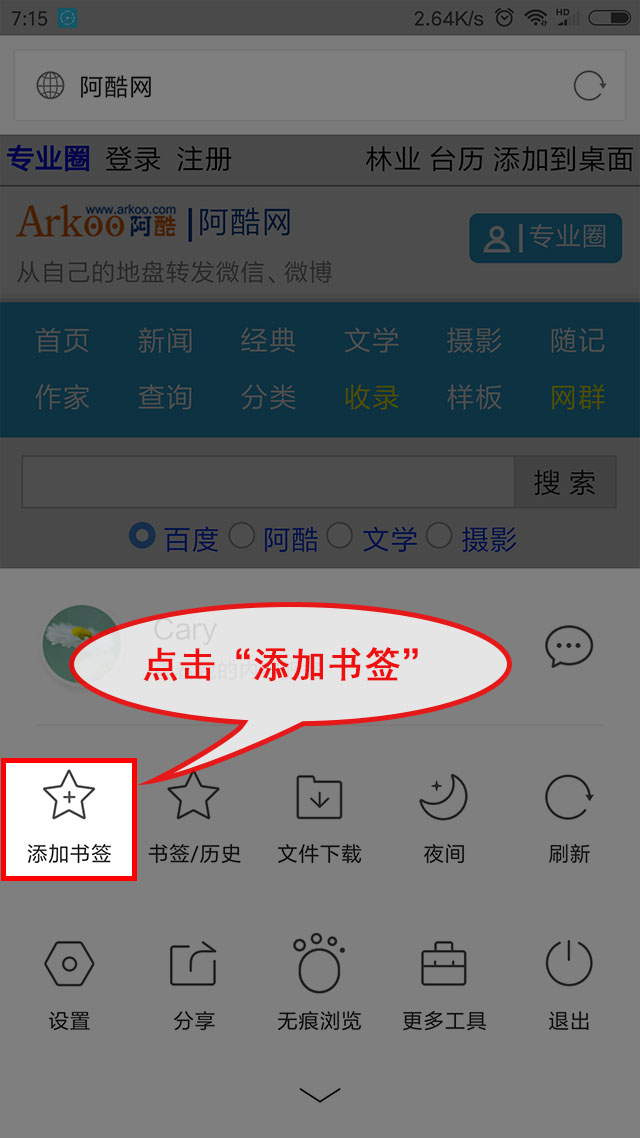
Task: Open 更多工具 toolbox icon
Action: [443, 964]
